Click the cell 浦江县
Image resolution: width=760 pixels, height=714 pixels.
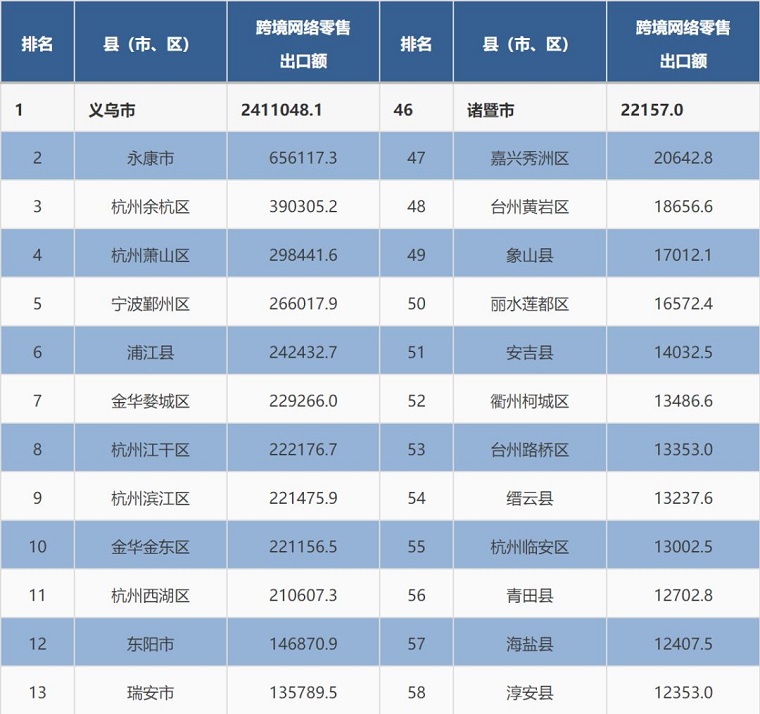(x=150, y=352)
